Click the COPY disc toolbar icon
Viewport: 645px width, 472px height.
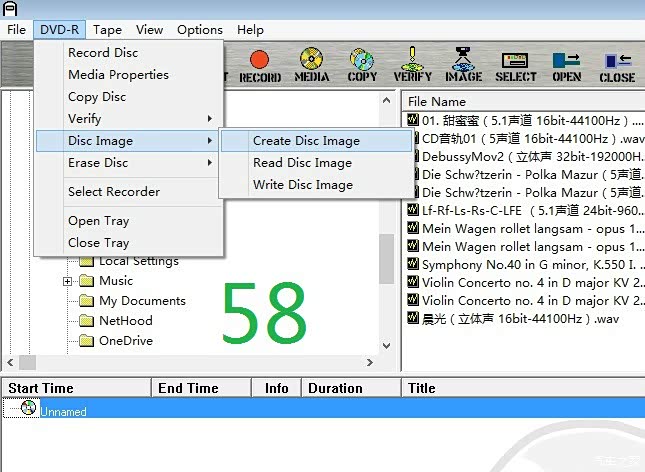(x=362, y=65)
